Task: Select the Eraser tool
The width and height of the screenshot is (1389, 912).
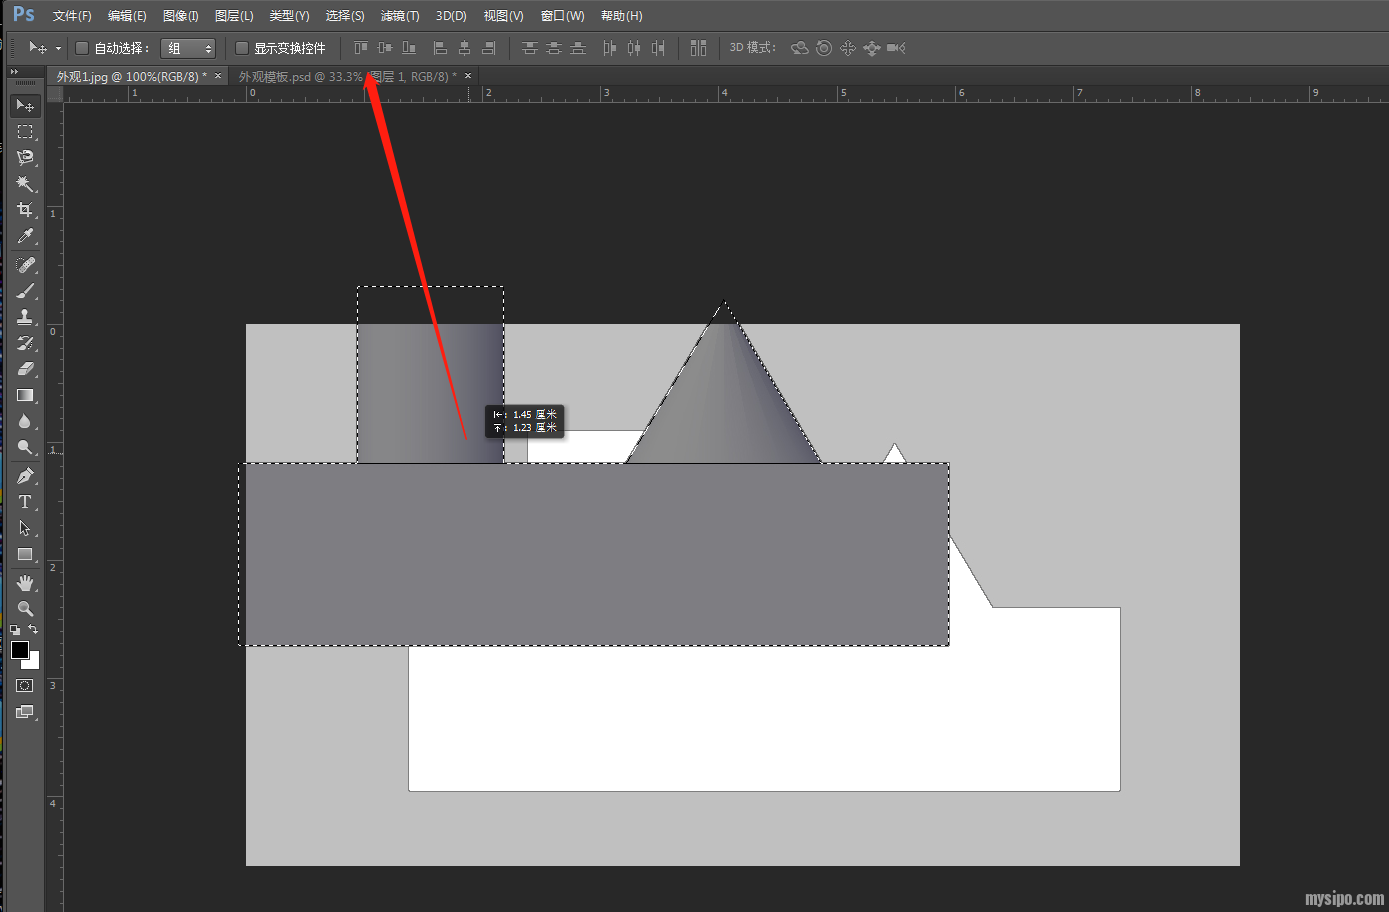Action: coord(25,369)
